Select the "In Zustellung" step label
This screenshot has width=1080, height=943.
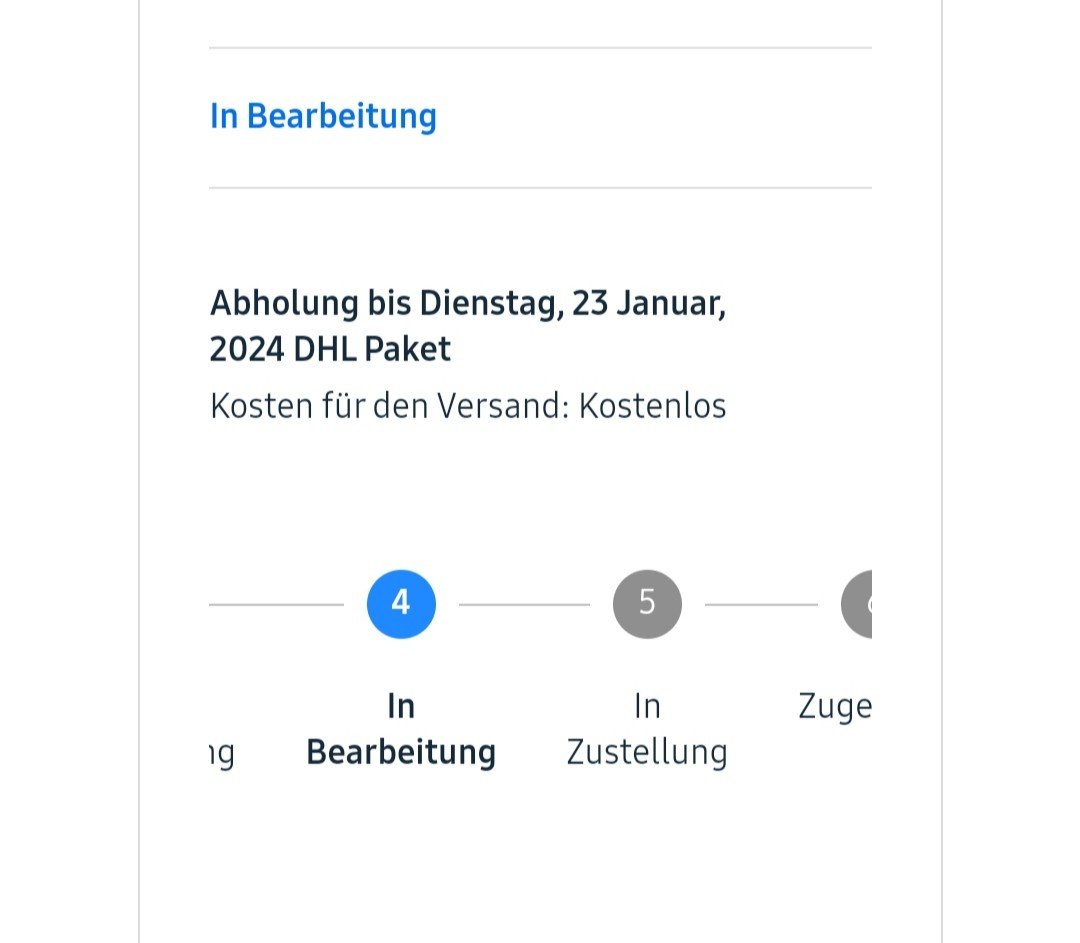point(647,729)
